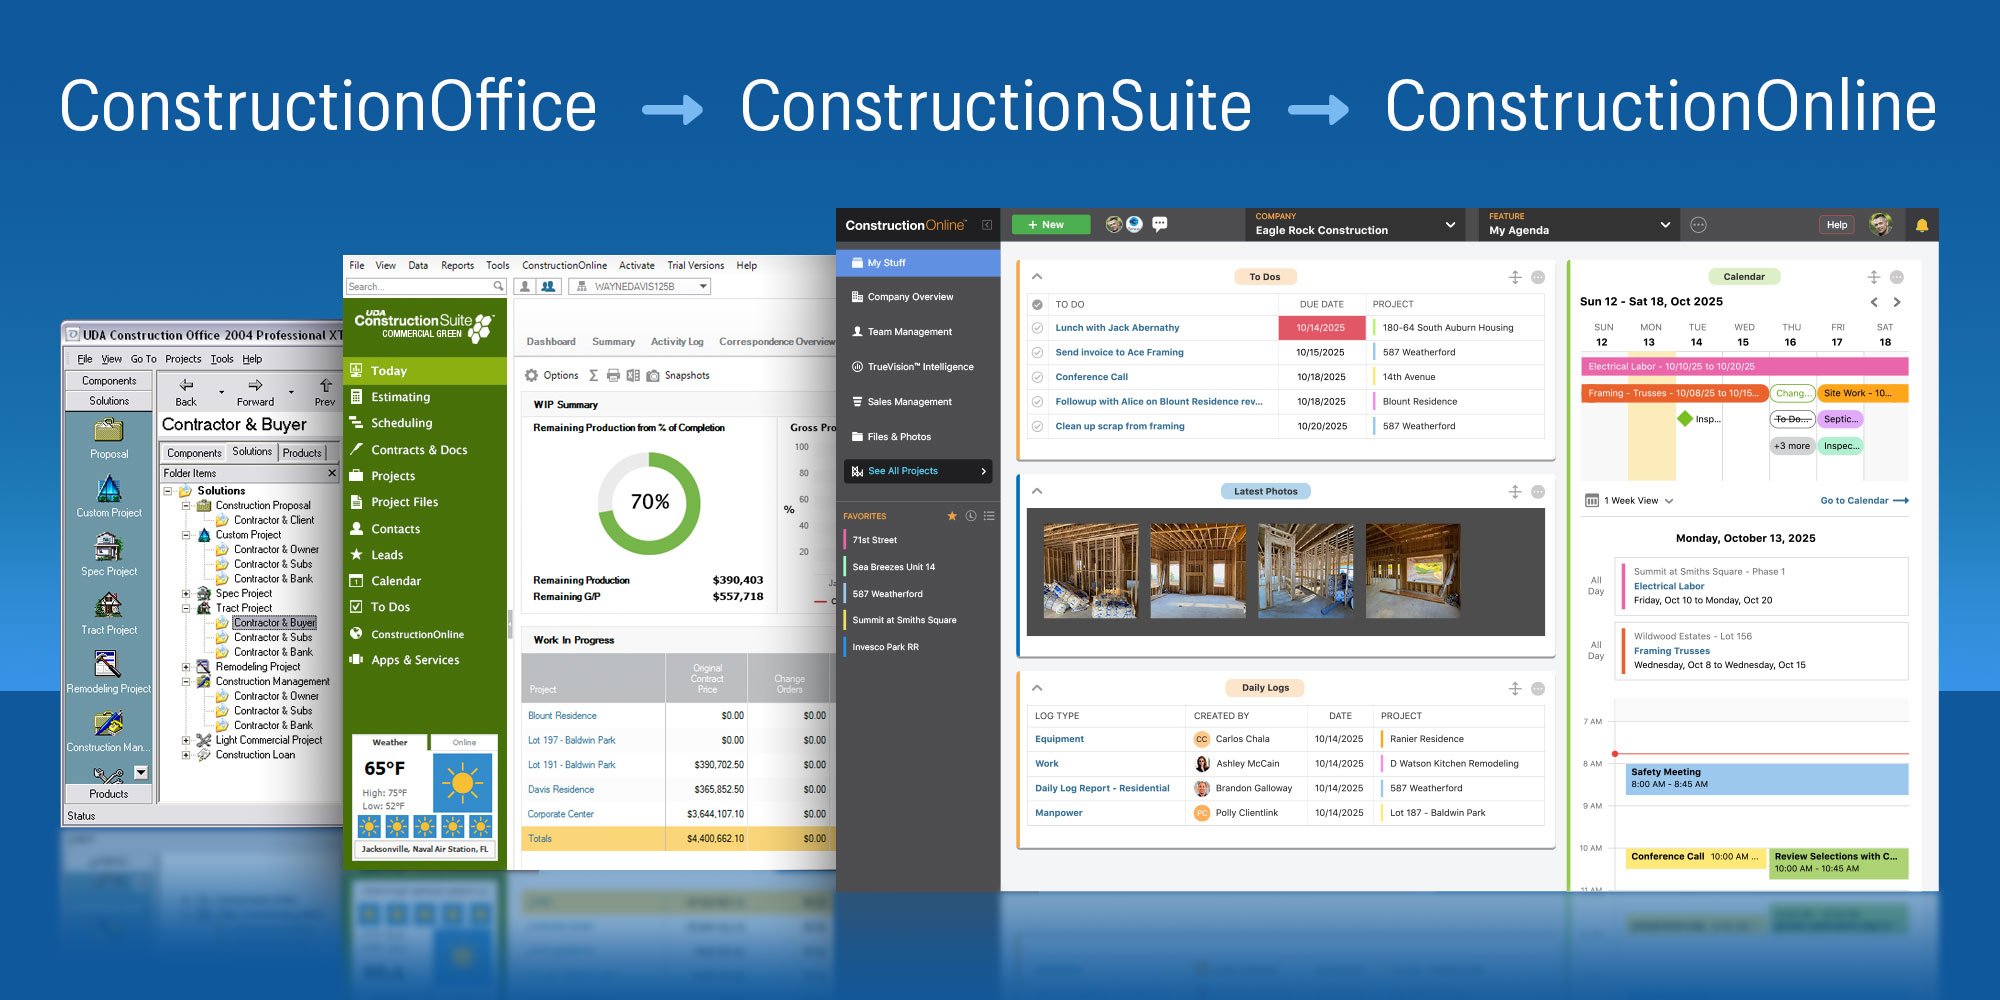Go to previous week in Calendar panel
Image resolution: width=2000 pixels, height=1000 pixels.
click(1874, 302)
